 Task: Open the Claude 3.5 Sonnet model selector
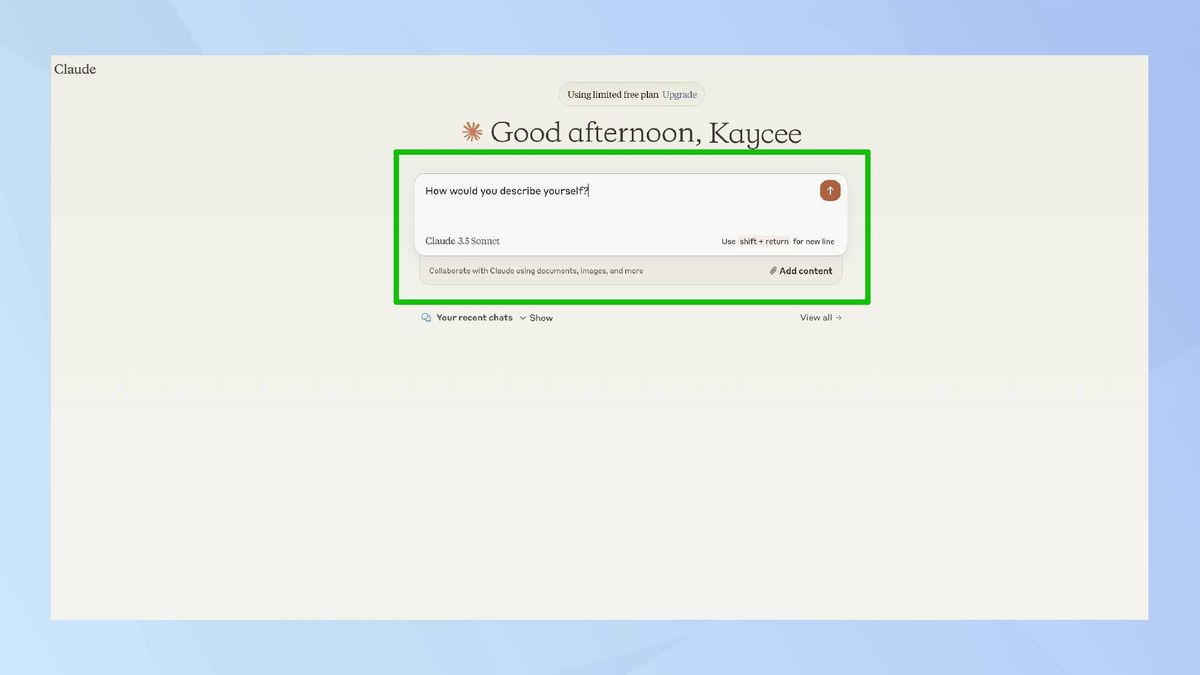tap(462, 241)
